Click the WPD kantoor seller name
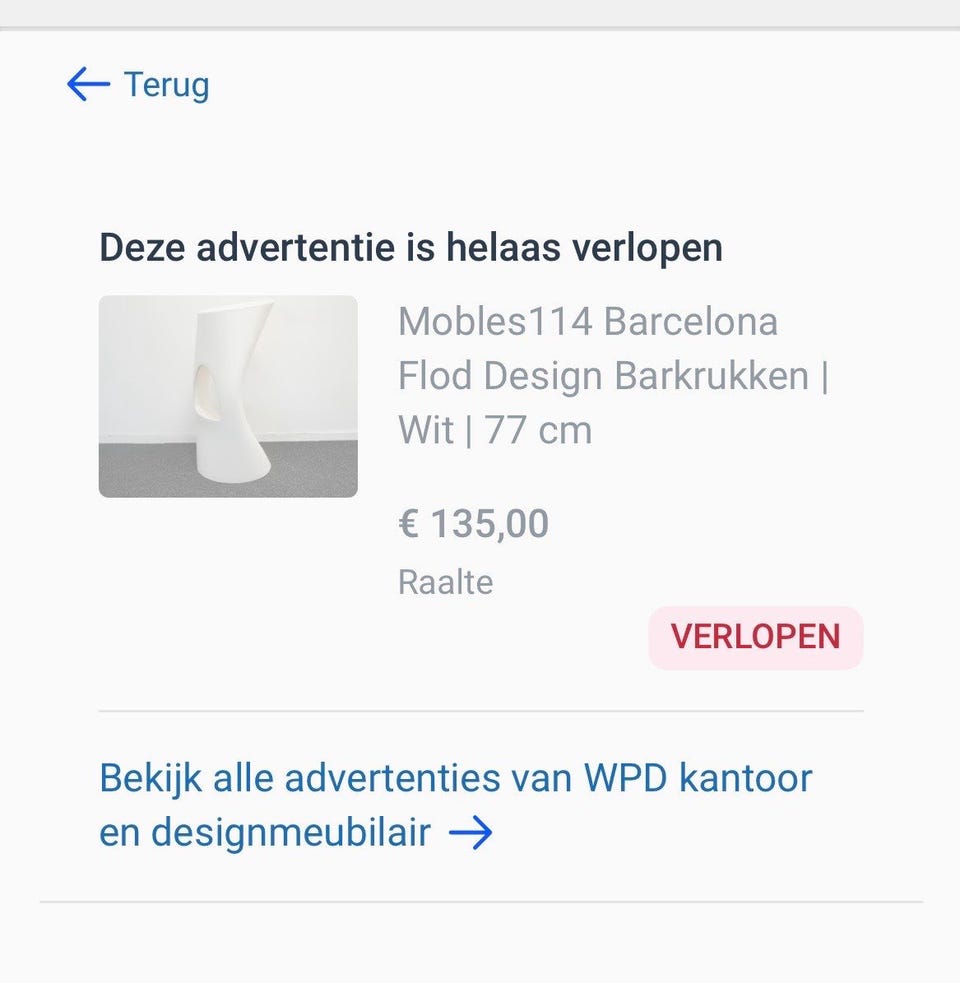Viewport: 960px width, 983px height. point(698,779)
